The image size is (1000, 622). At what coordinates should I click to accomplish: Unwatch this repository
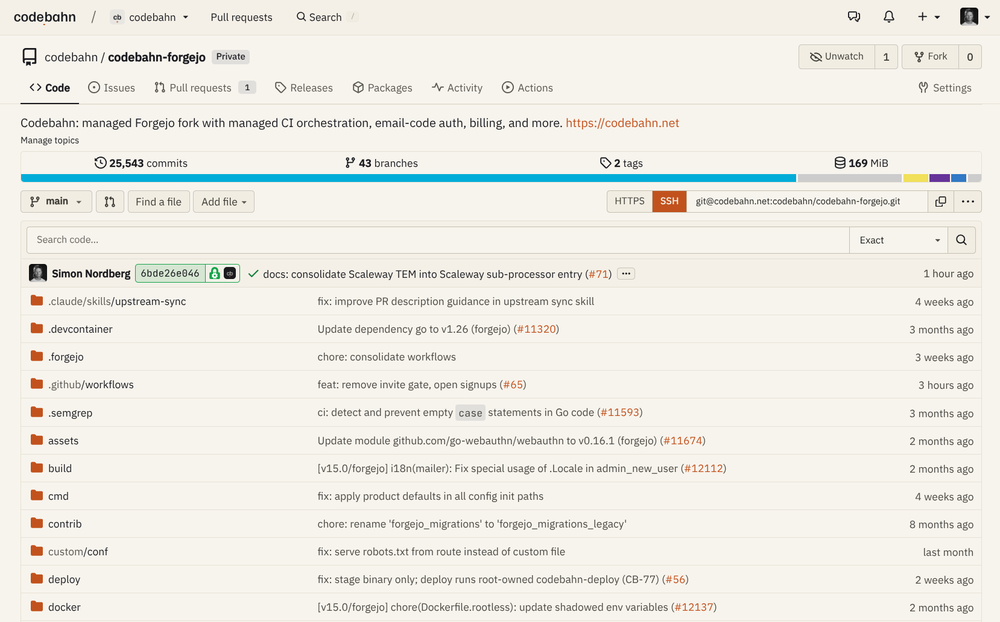[836, 57]
